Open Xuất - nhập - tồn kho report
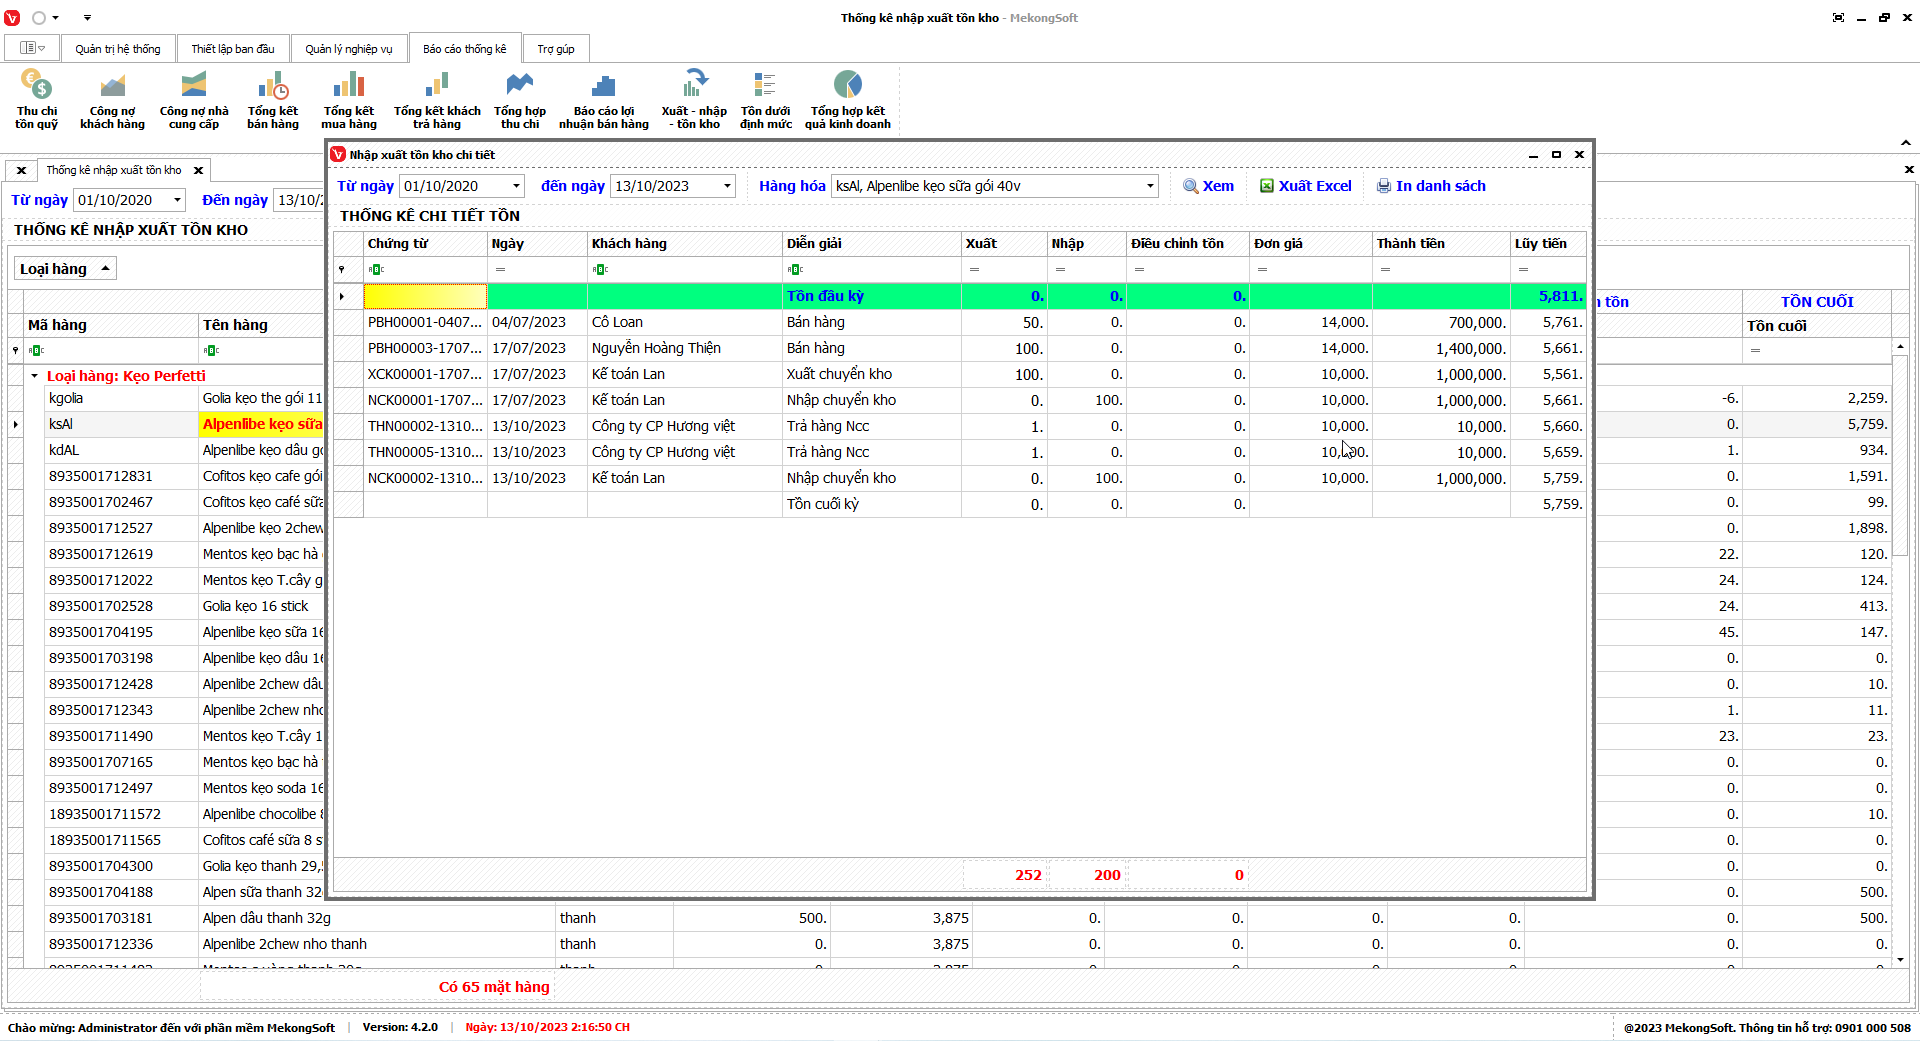The height and width of the screenshot is (1041, 1920). point(694,99)
